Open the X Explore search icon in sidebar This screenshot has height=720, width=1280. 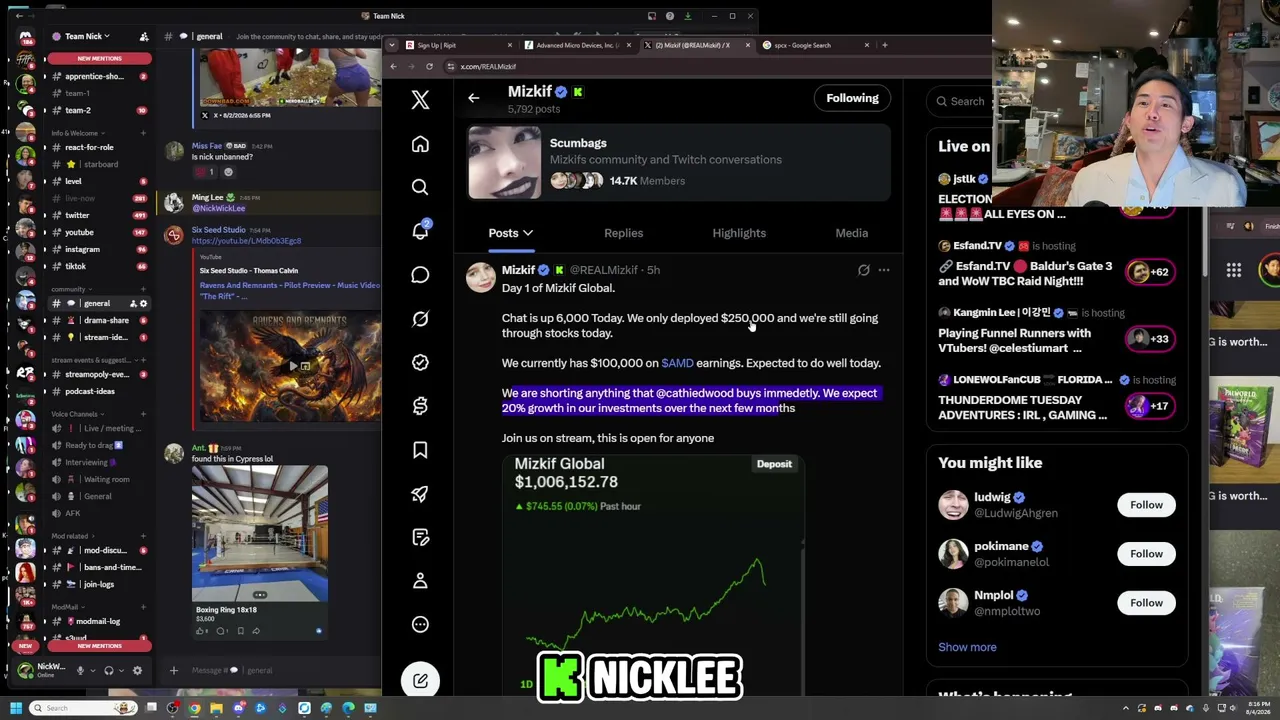[420, 187]
